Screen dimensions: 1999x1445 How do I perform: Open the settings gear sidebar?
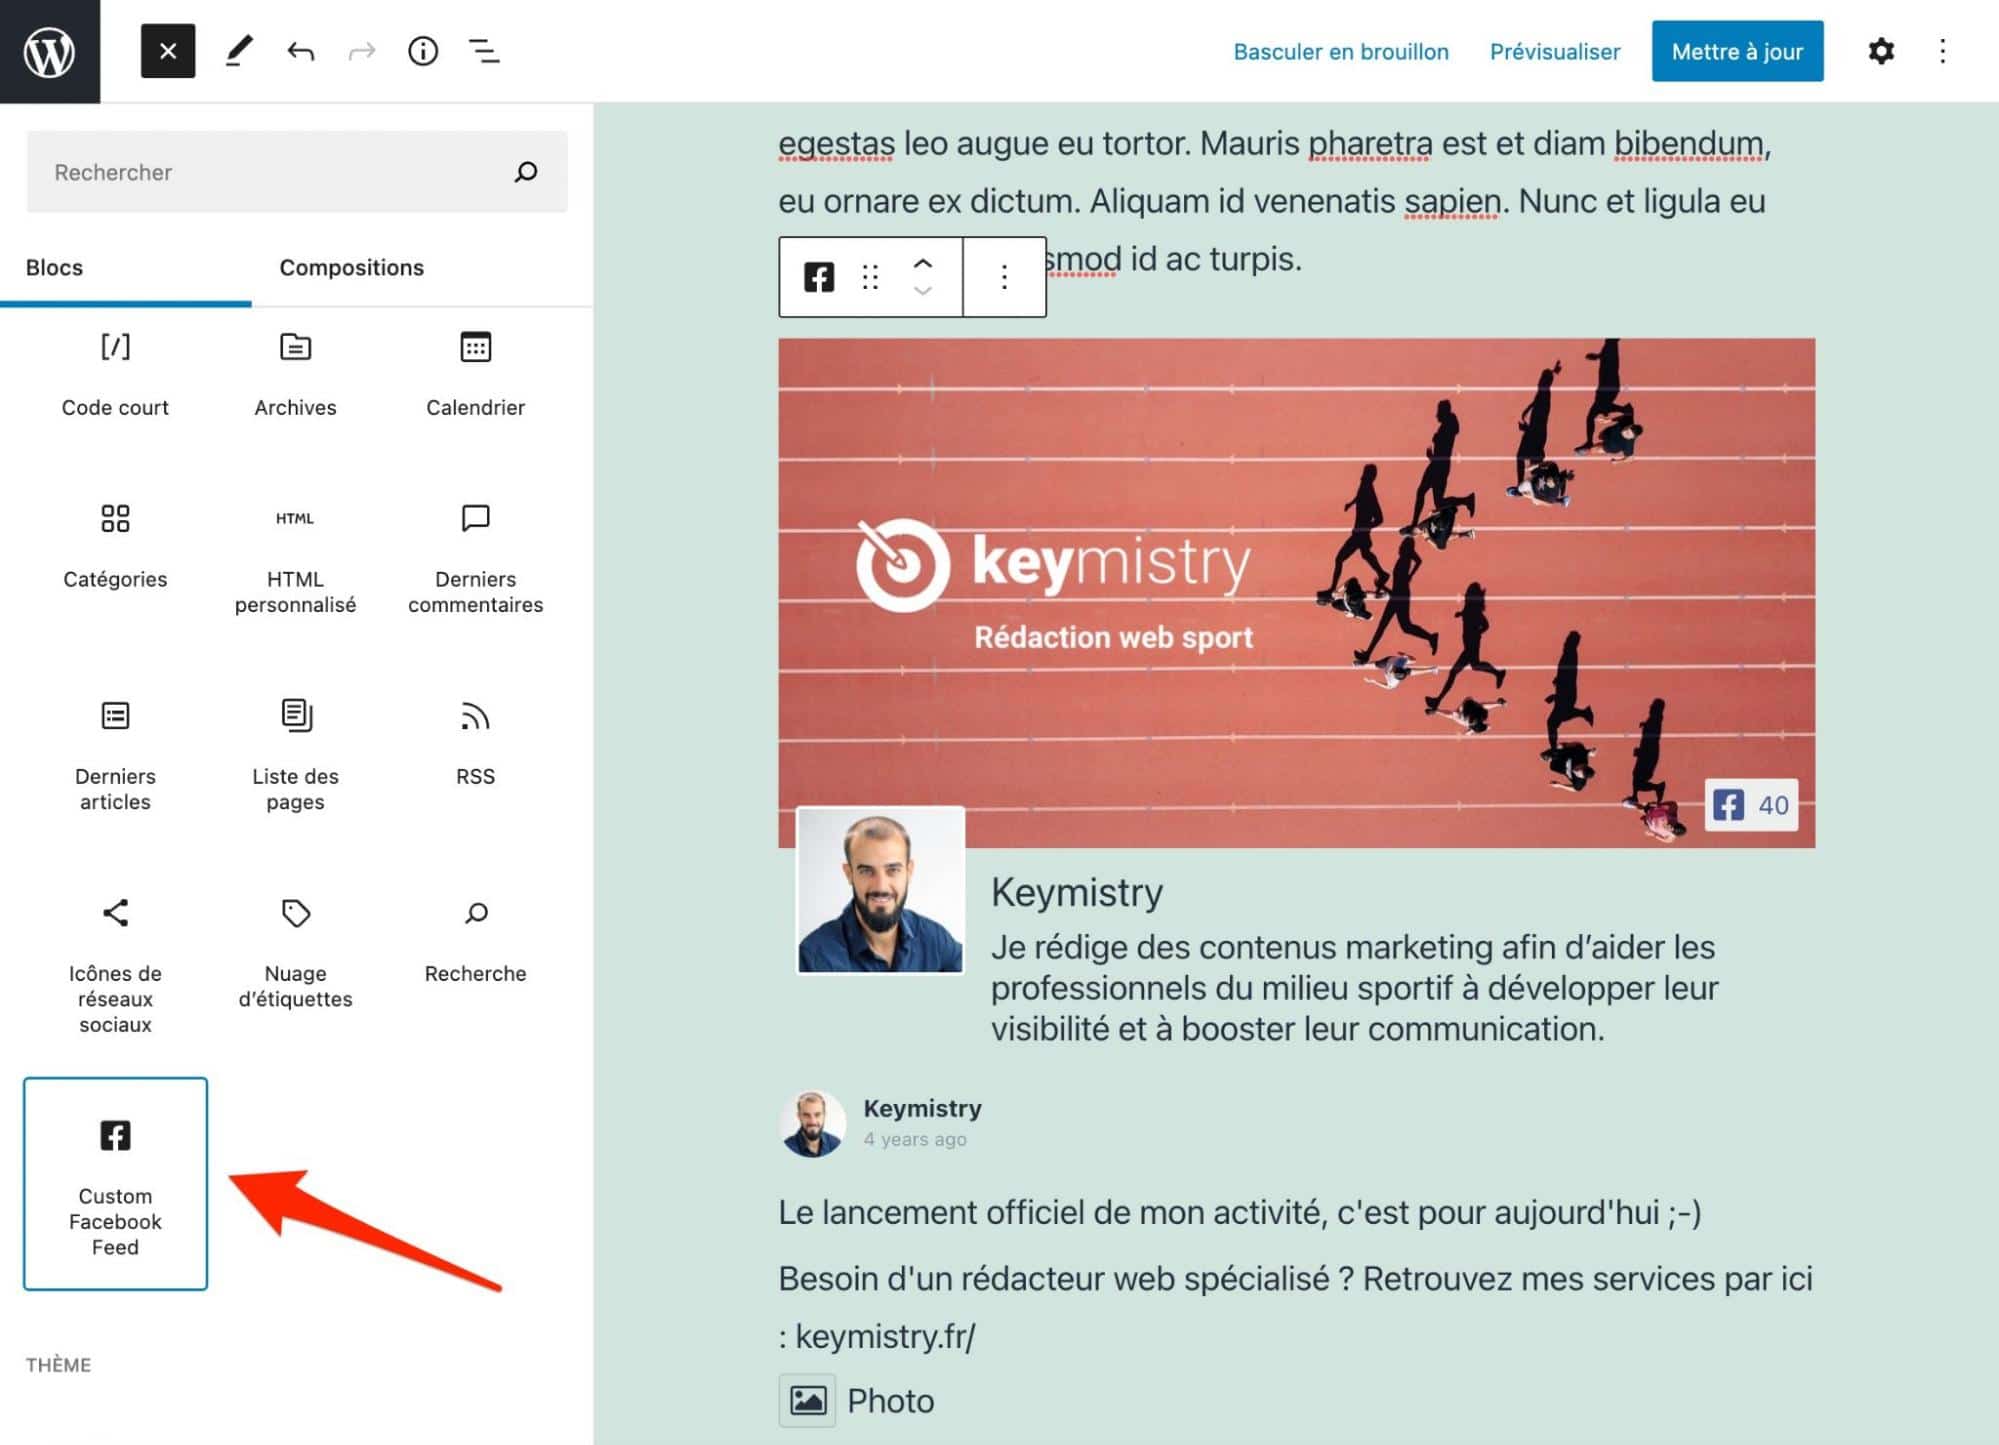point(1881,51)
